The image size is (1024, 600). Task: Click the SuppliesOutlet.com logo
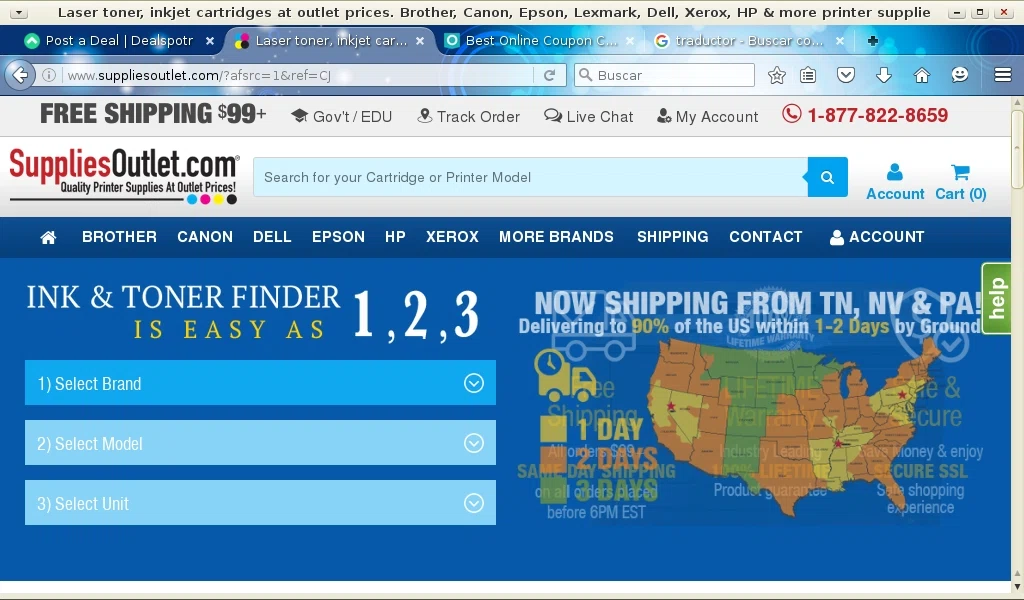click(x=124, y=176)
